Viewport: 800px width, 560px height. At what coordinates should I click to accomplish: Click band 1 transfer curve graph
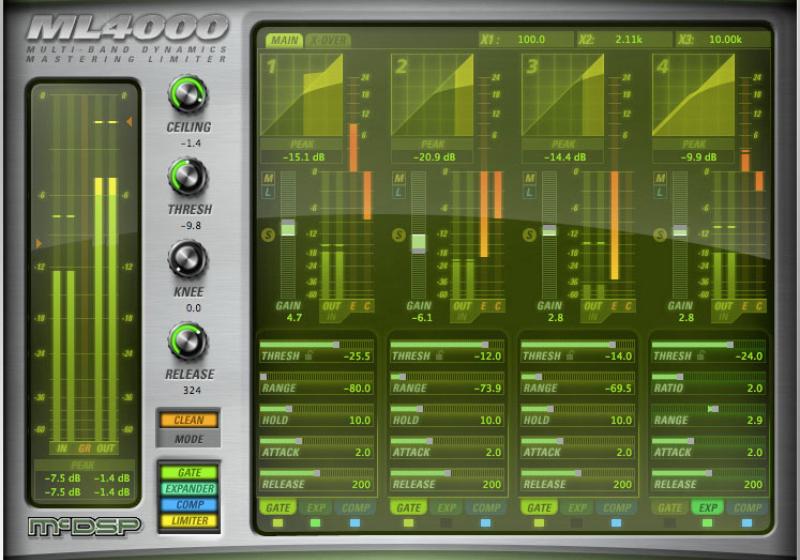302,95
